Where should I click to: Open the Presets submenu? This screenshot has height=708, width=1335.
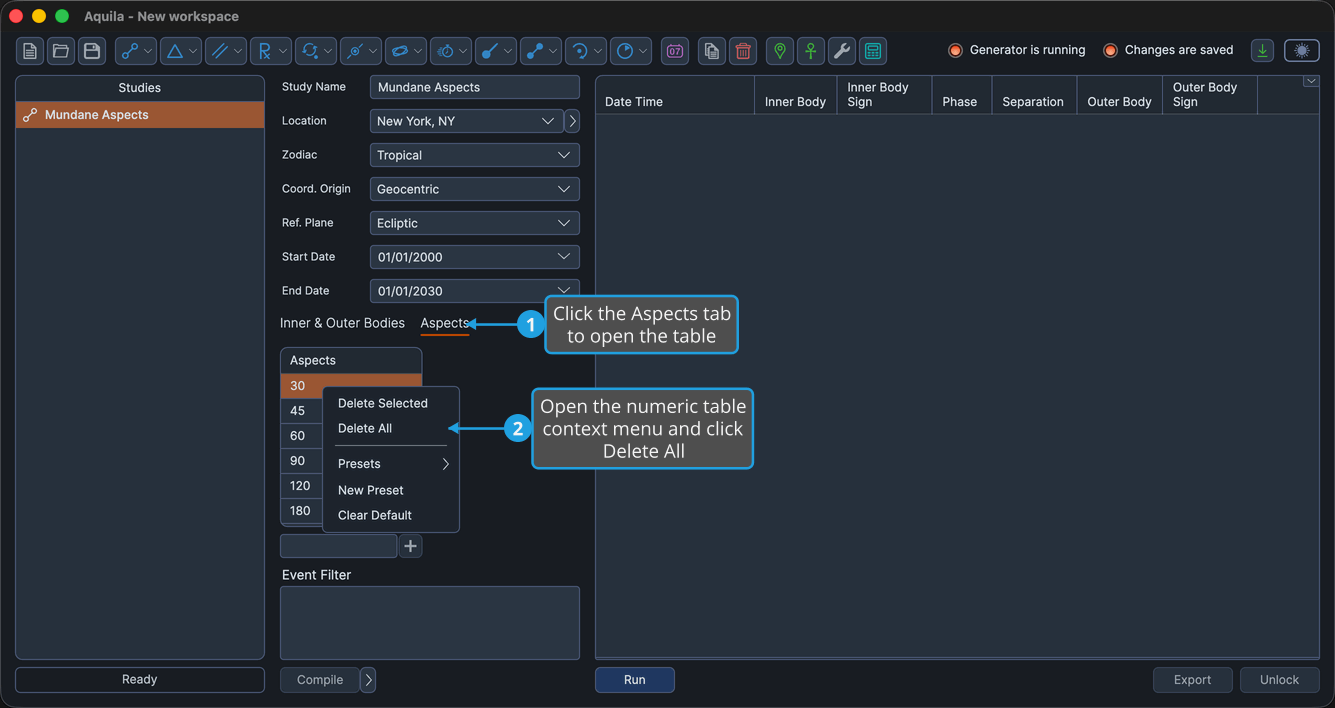coord(391,464)
